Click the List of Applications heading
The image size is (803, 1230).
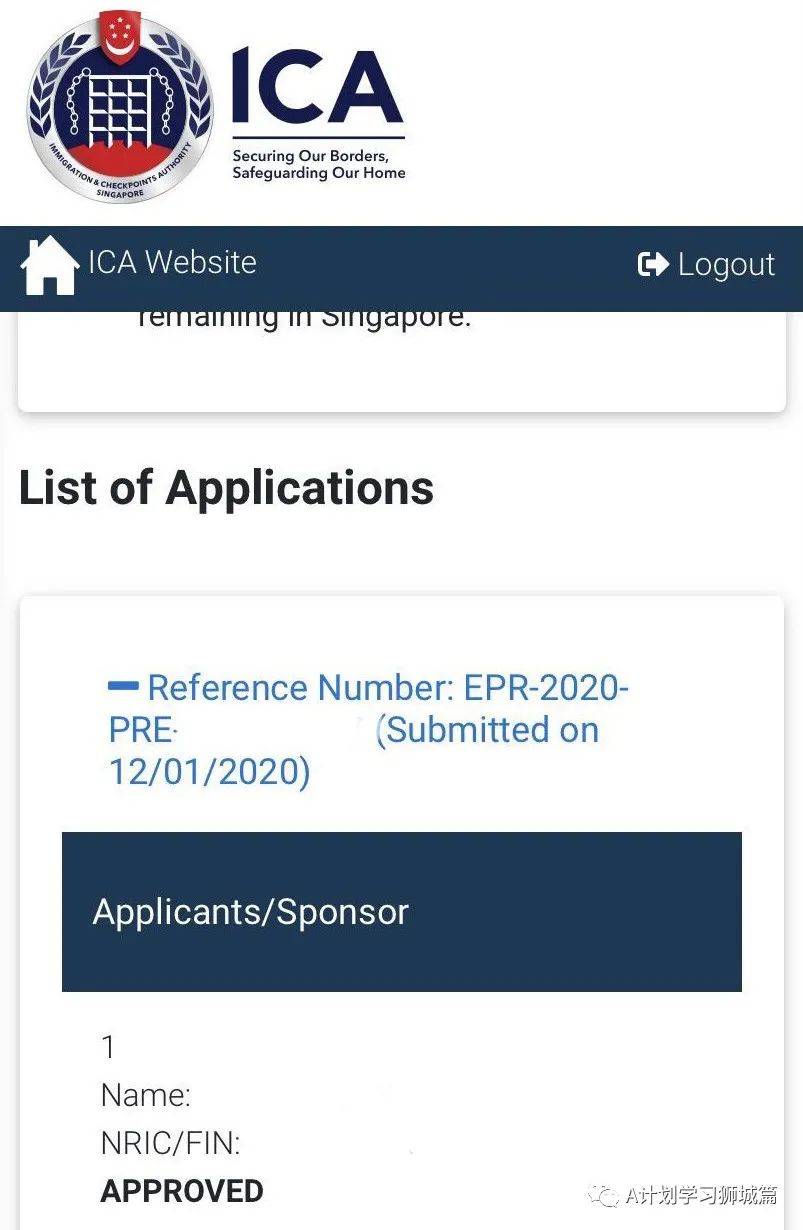[226, 488]
